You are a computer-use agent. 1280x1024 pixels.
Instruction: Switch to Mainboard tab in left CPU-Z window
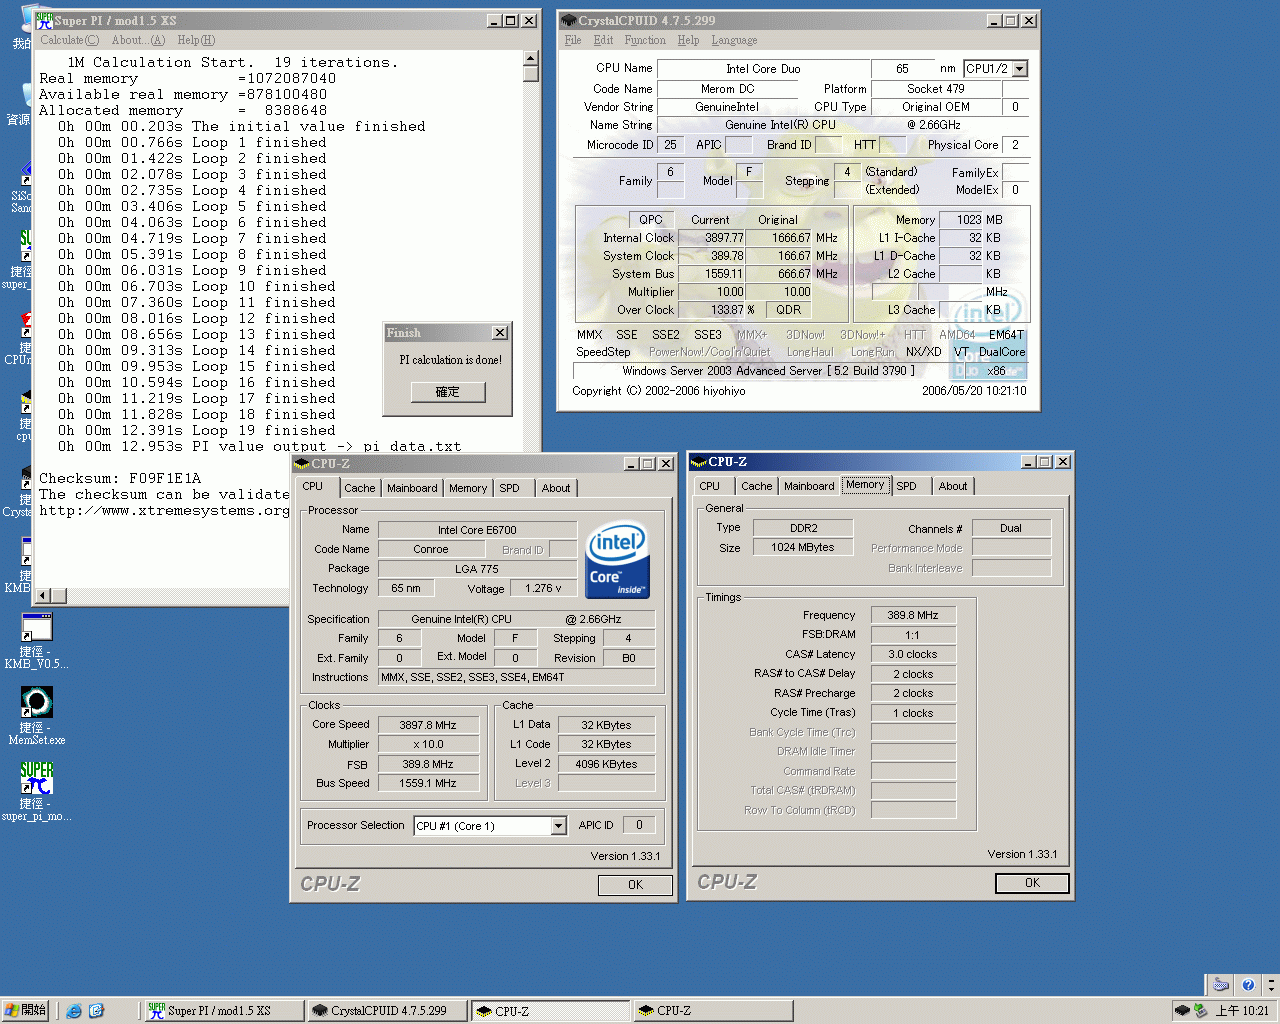tap(412, 488)
